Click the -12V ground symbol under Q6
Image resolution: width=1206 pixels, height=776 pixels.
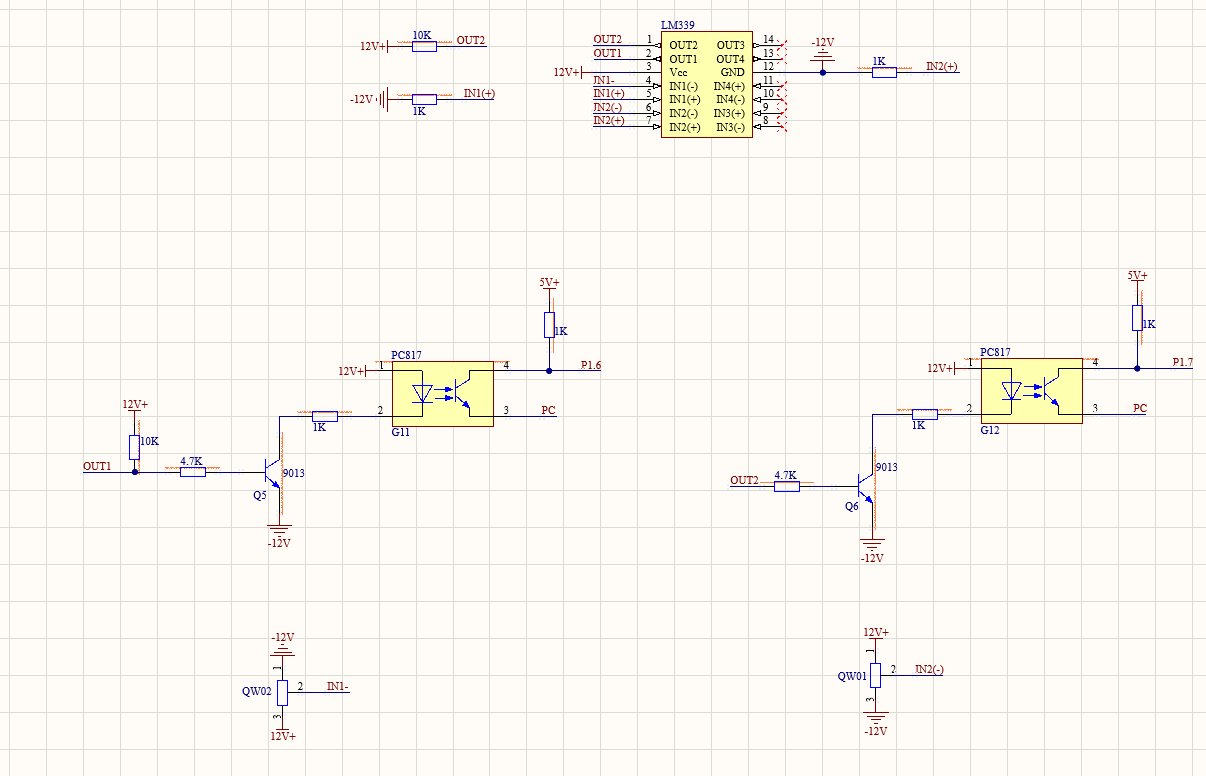[873, 550]
